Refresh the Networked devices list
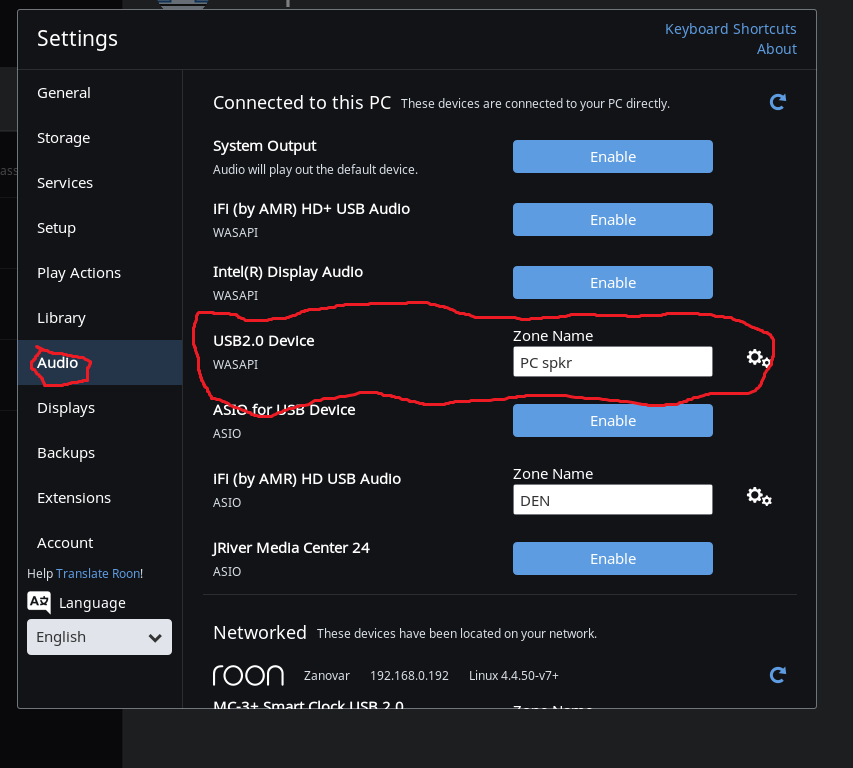The height and width of the screenshot is (768, 853). (x=778, y=675)
